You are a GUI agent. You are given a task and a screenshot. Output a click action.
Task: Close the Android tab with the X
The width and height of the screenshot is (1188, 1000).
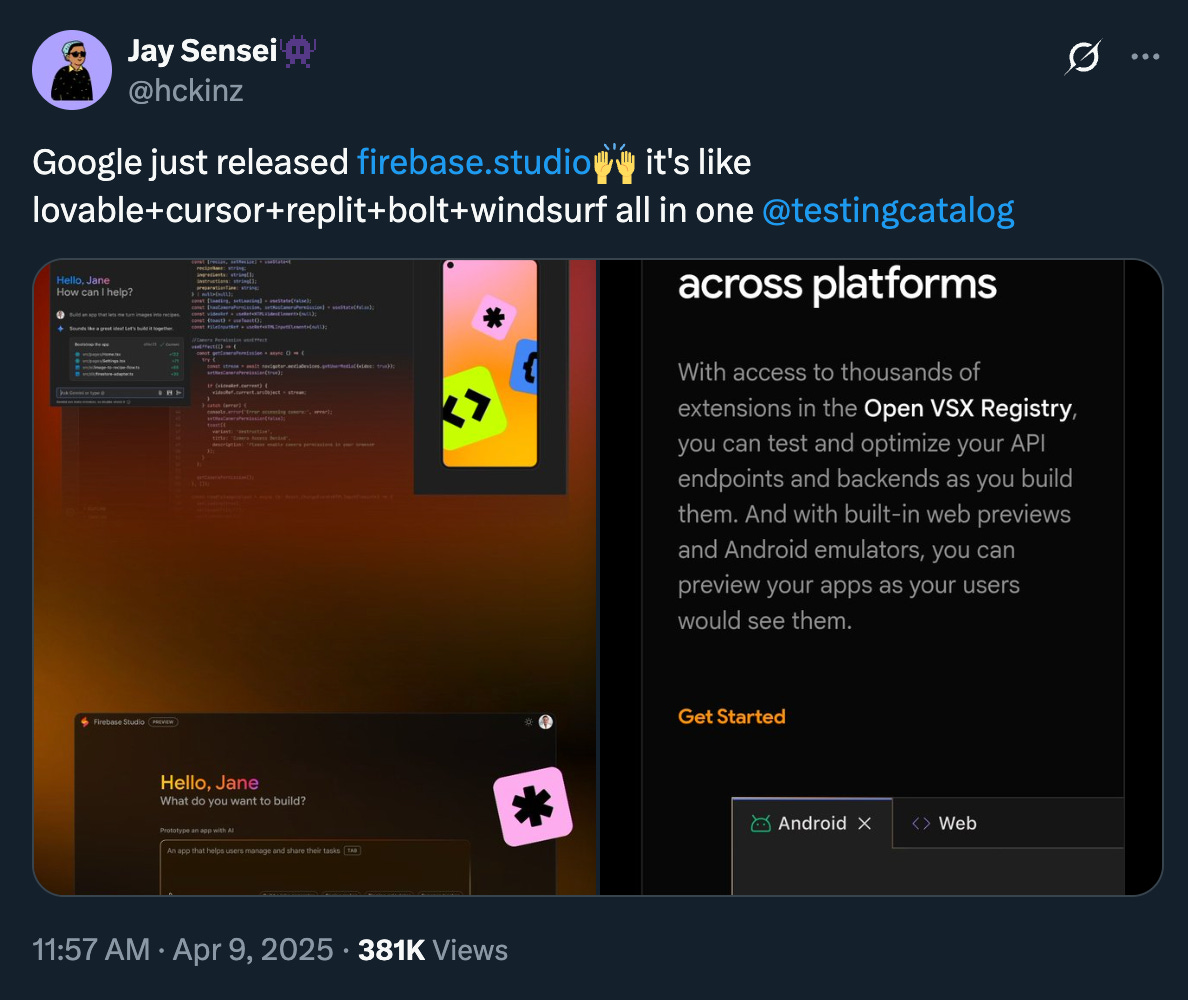pos(864,823)
